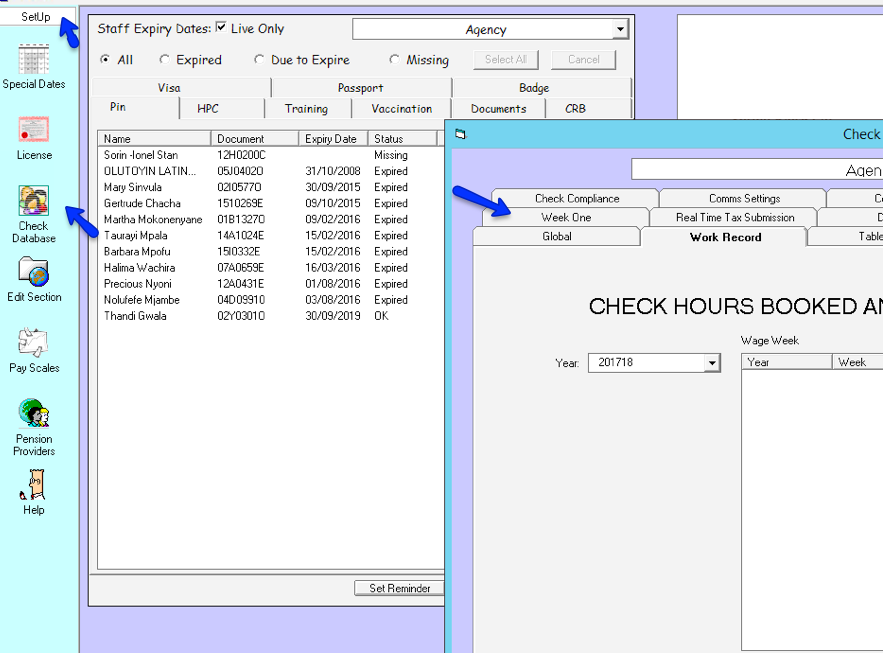Open the Check Database icon
This screenshot has width=883, height=653.
(x=34, y=201)
